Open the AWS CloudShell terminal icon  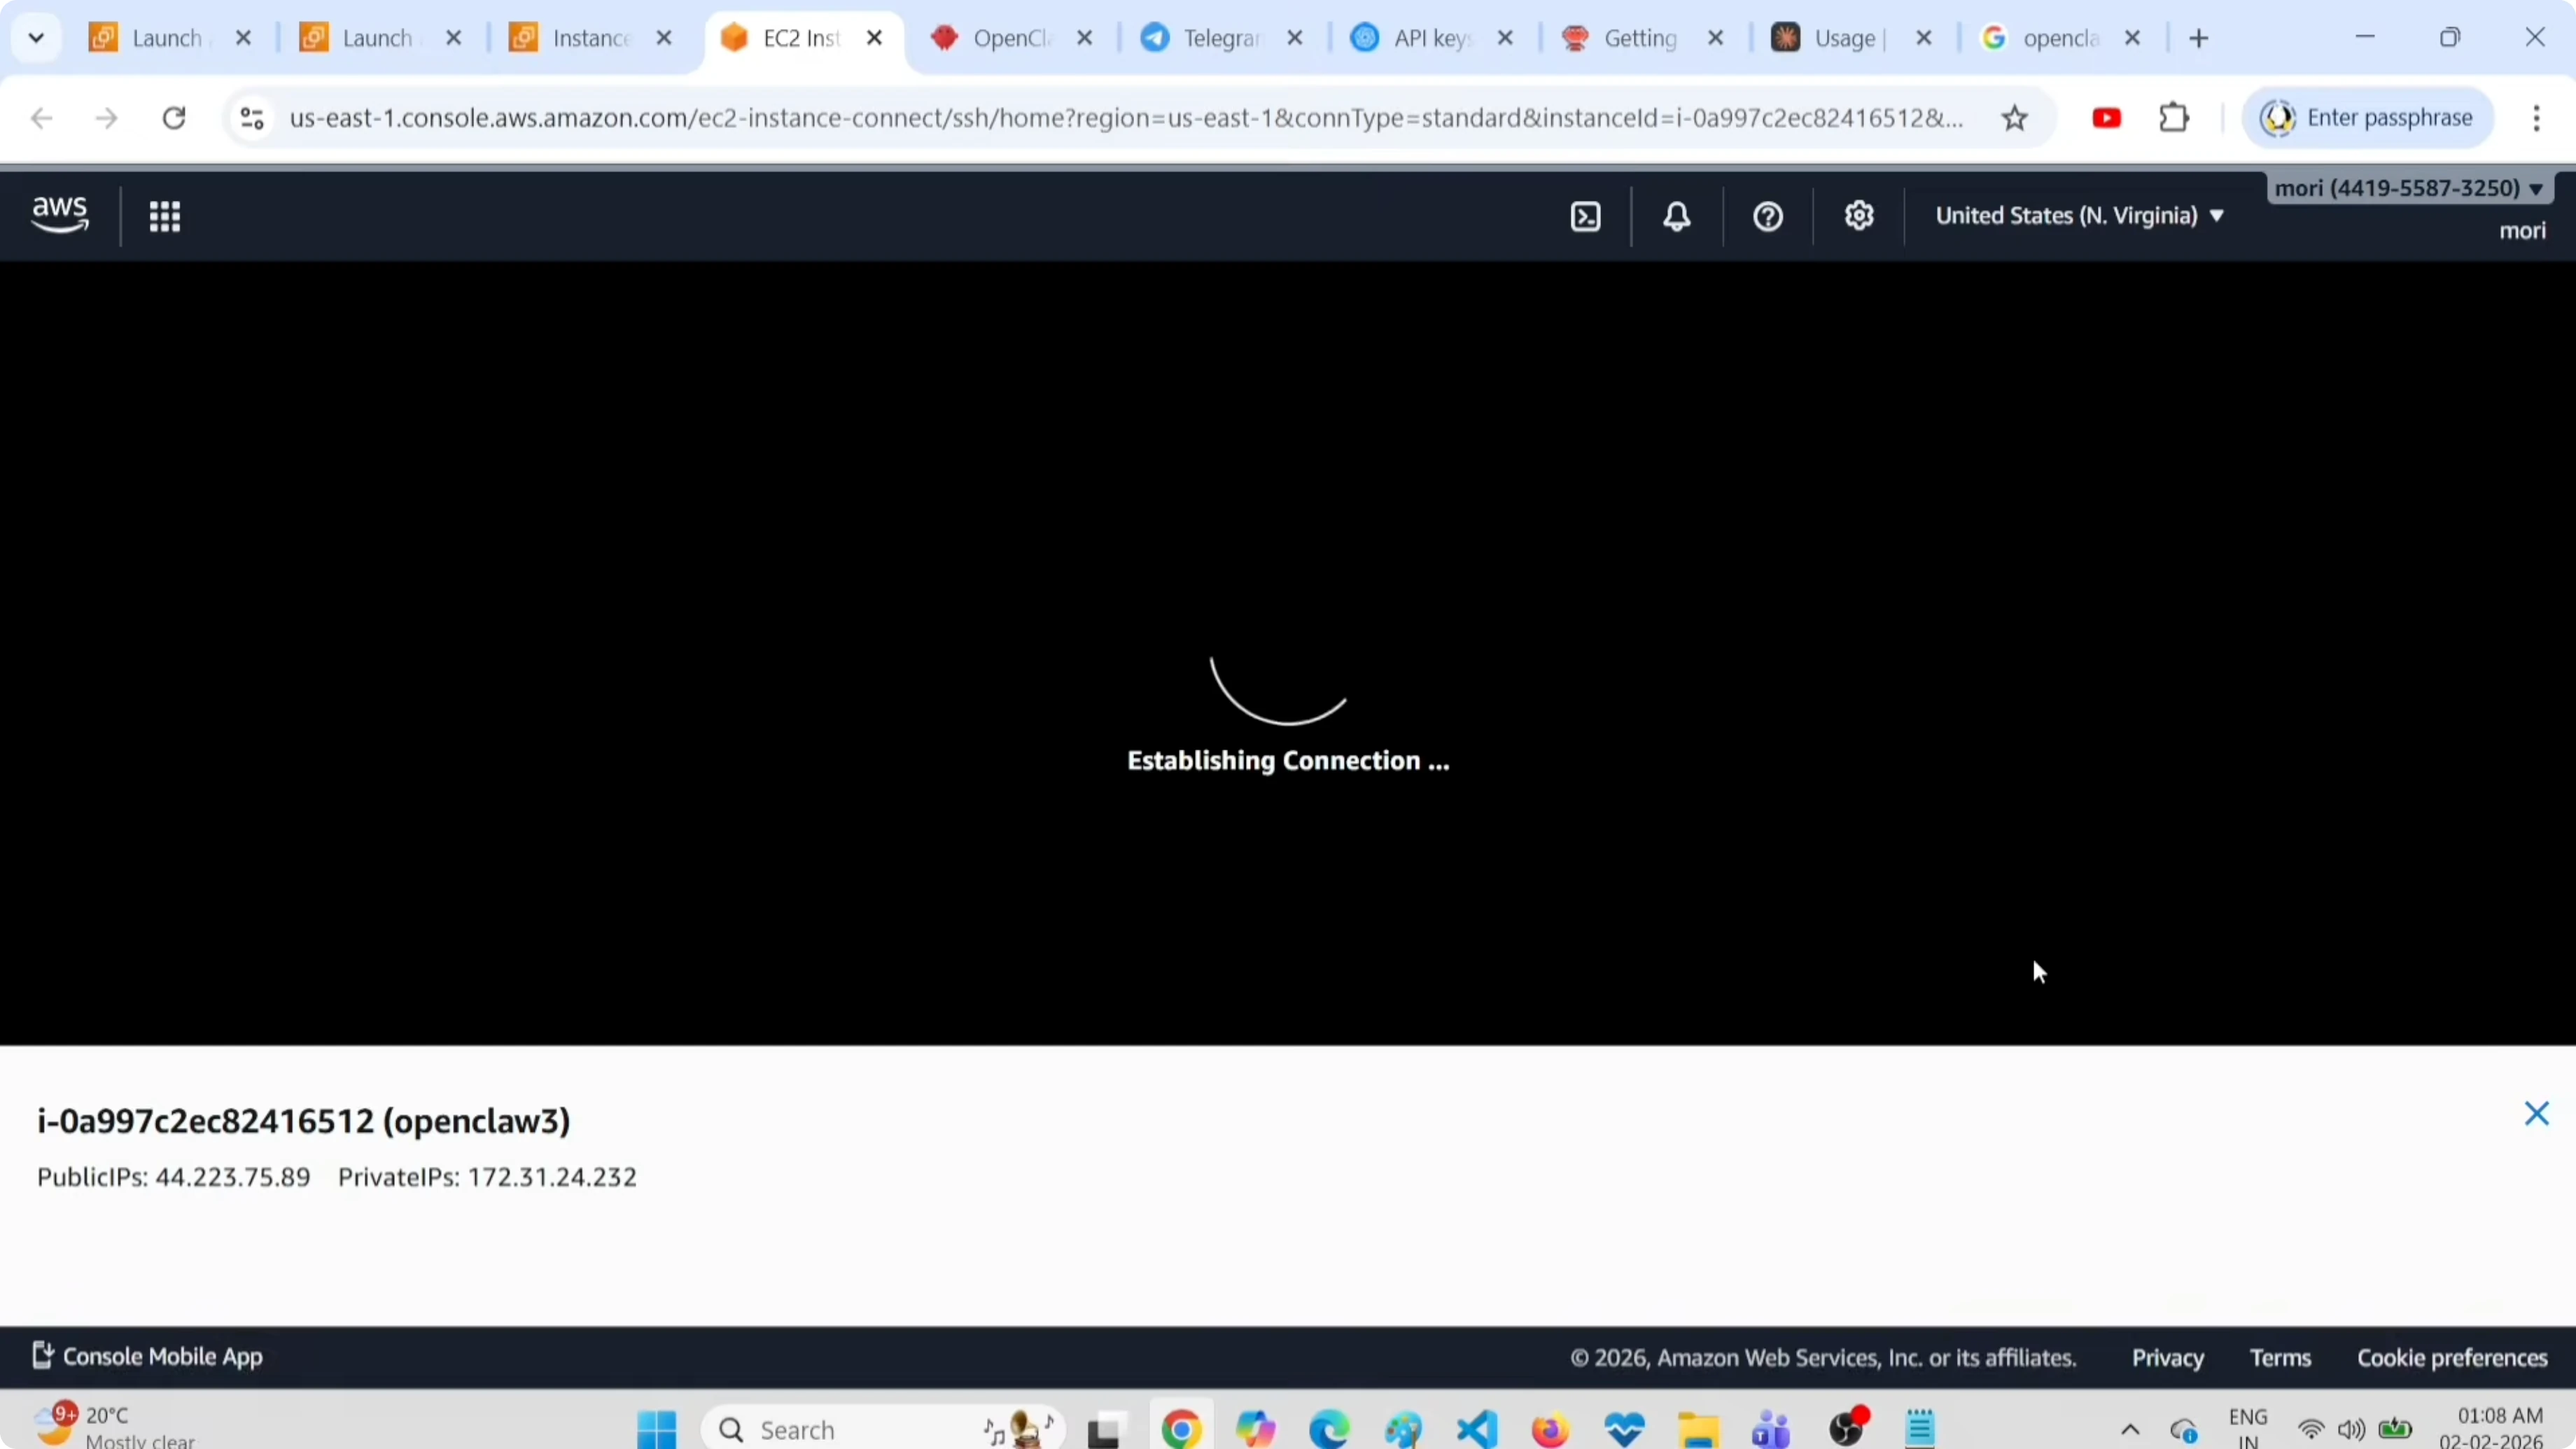[1585, 216]
